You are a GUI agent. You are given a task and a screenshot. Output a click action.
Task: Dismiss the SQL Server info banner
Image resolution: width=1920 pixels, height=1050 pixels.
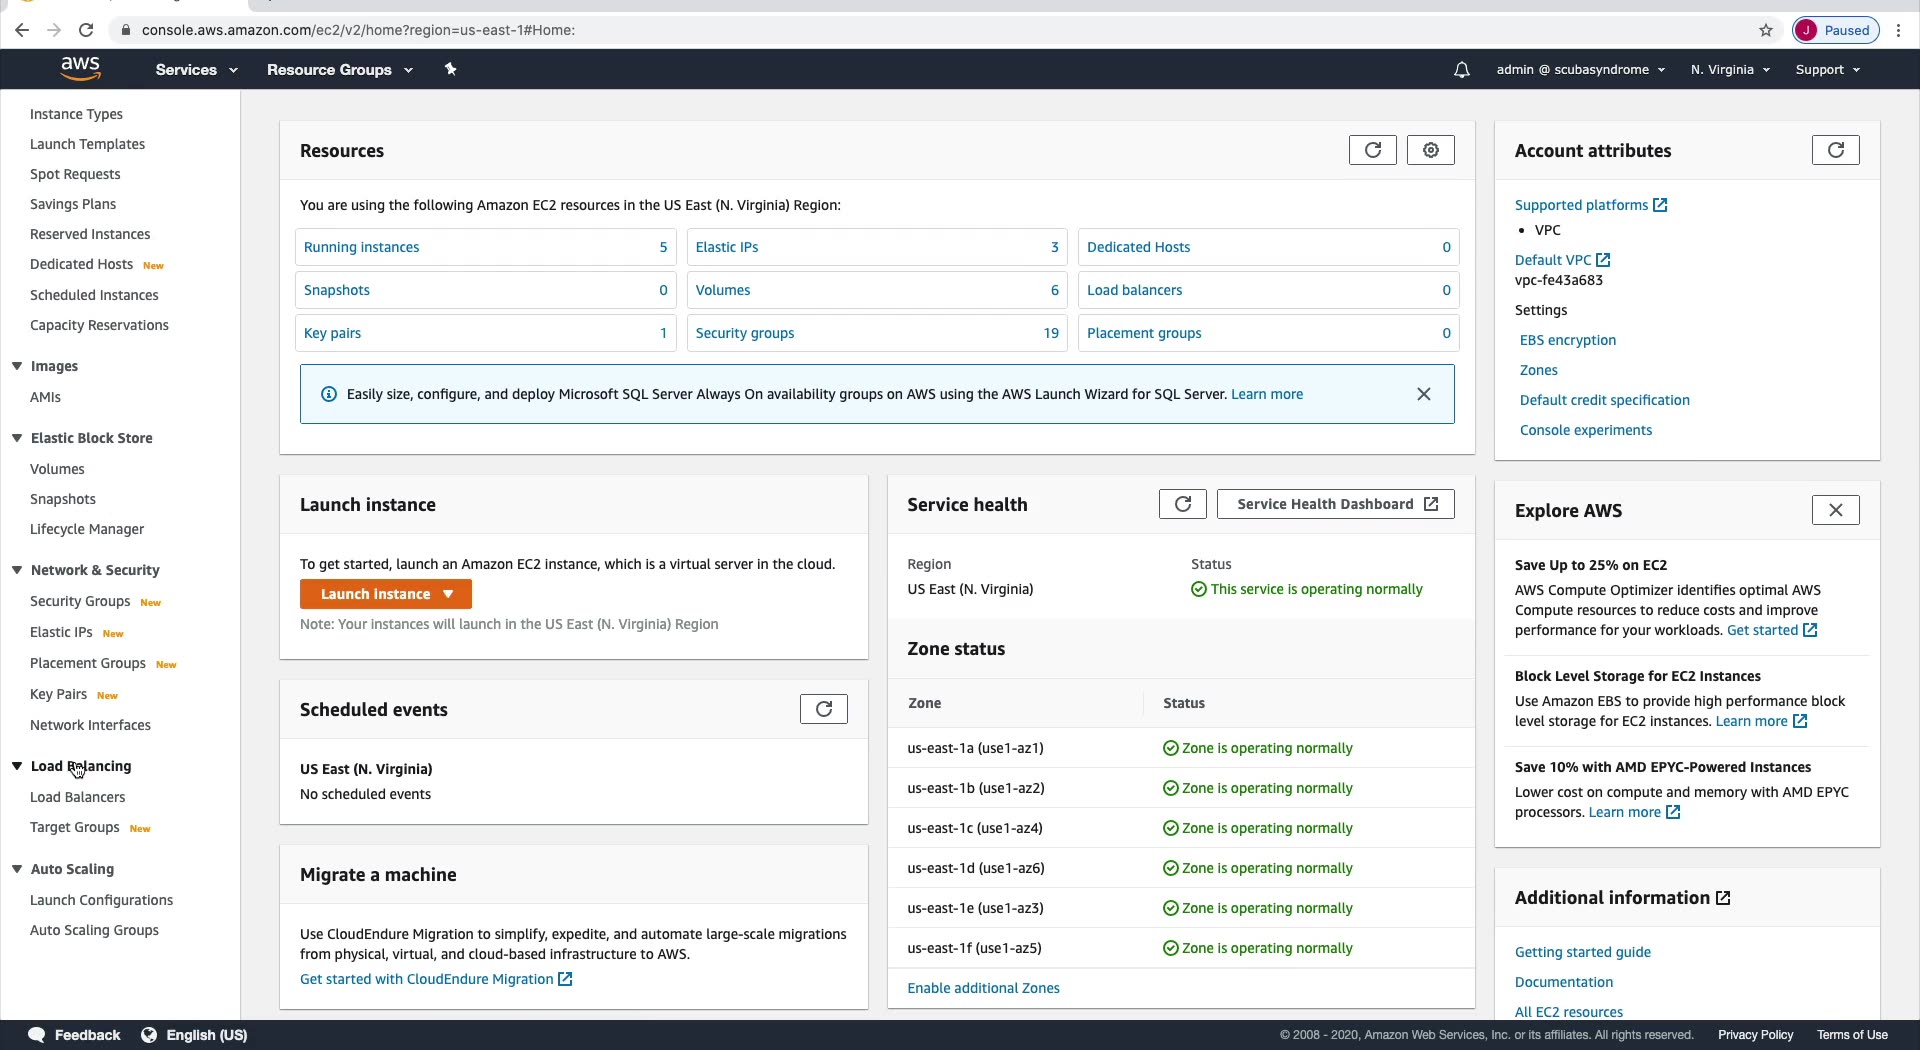[1423, 394]
